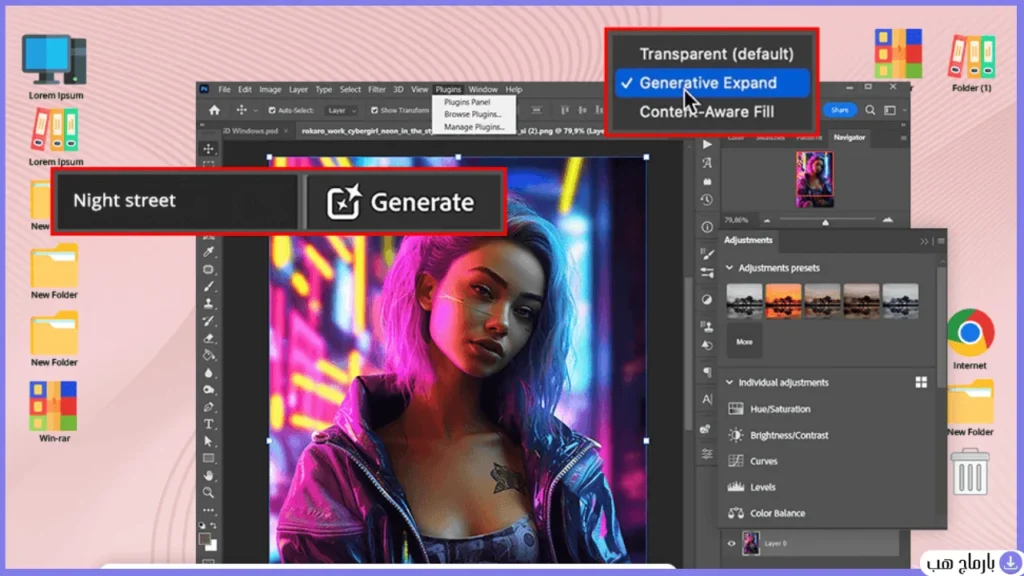Image resolution: width=1024 pixels, height=576 pixels.
Task: Open the Recycle Bin on desktop
Action: tap(970, 472)
